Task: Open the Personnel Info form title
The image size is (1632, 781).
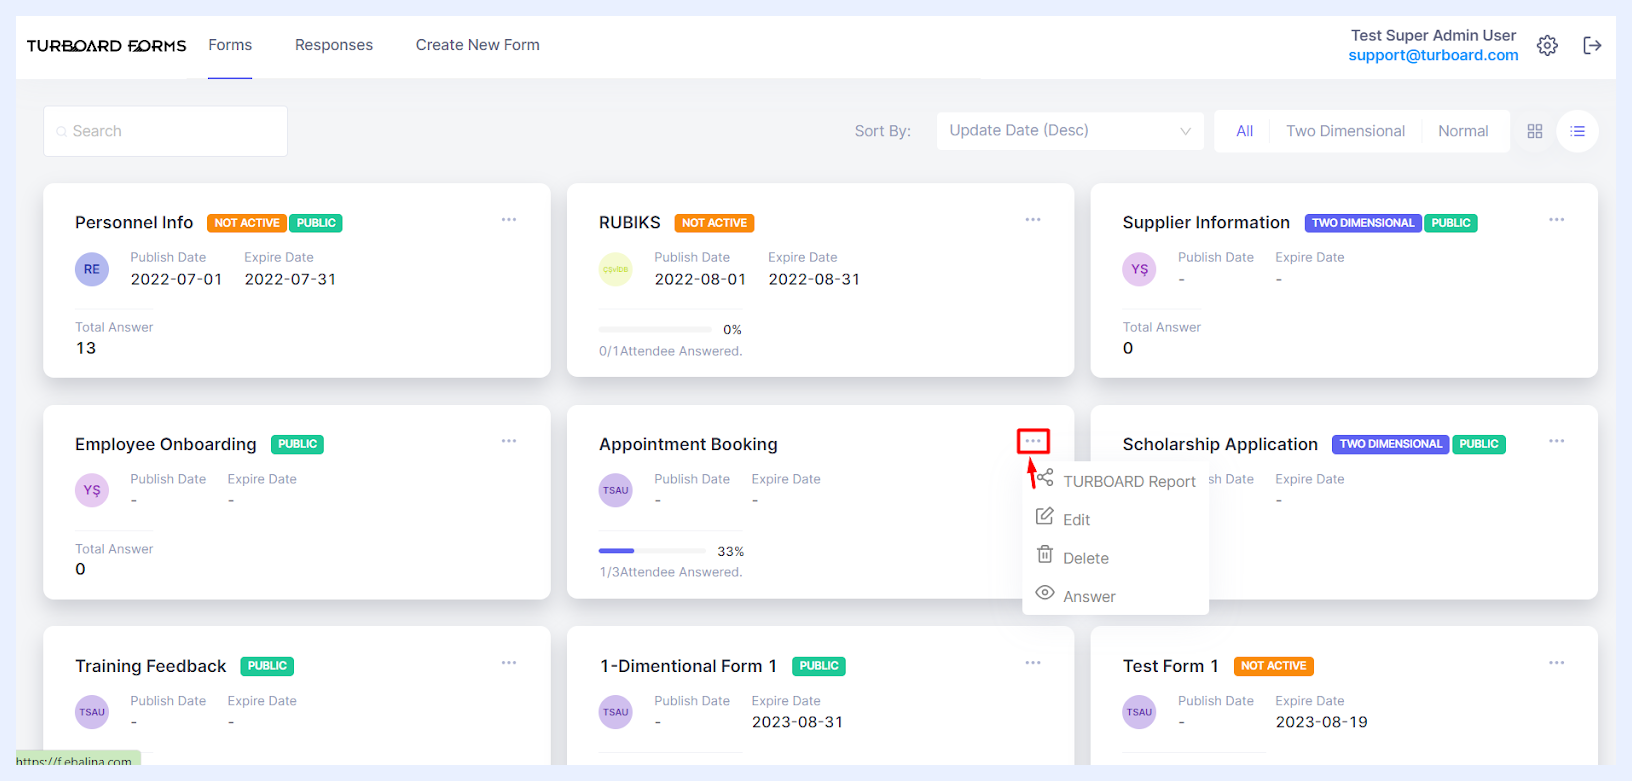Action: point(134,222)
